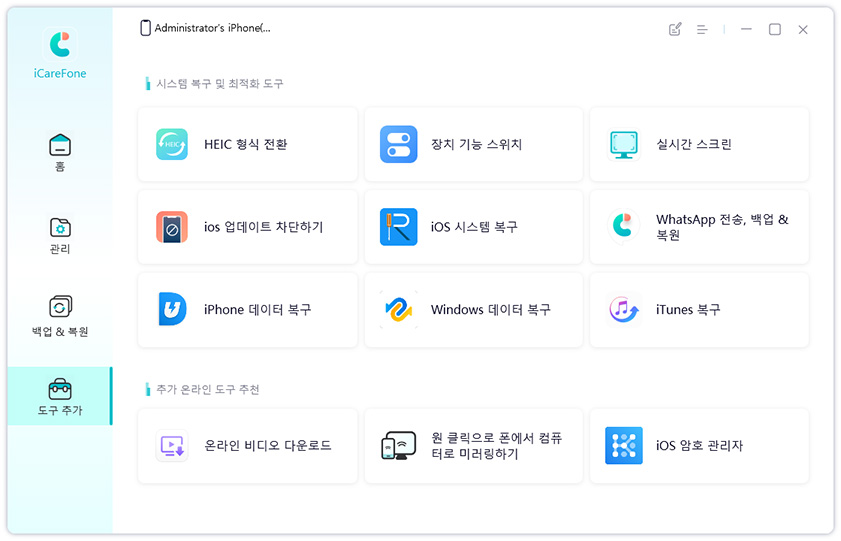Open 원 클릭으로 폰에서 컴퓨터로 미러링하기 label

point(497,446)
